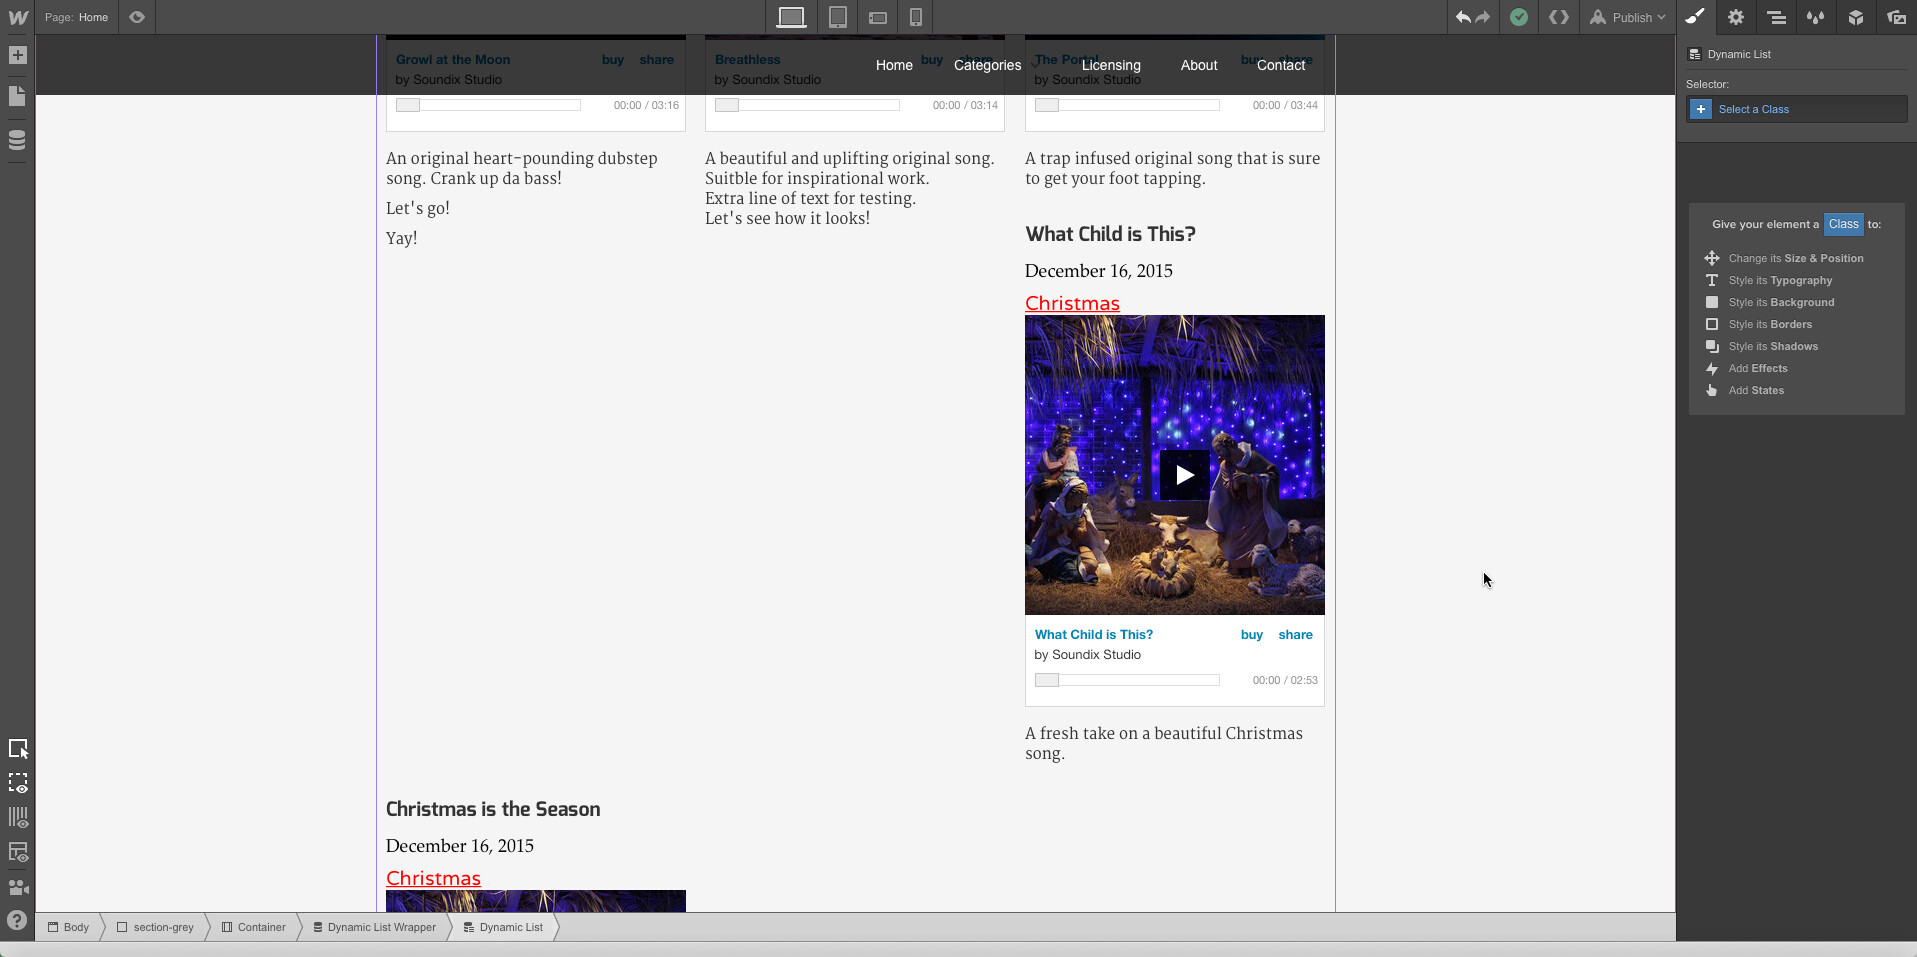Open the Assets manager tab
This screenshot has width=1917, height=957.
1896,17
